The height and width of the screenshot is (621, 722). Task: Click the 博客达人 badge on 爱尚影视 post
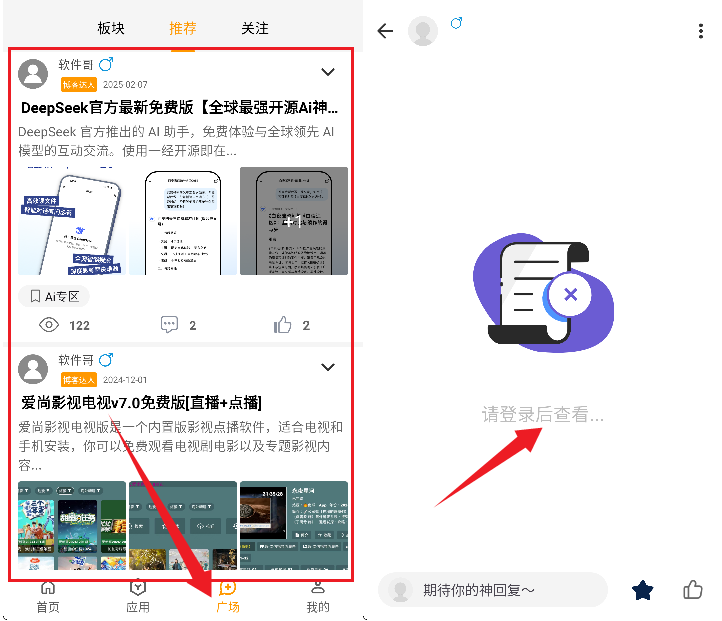tap(79, 380)
